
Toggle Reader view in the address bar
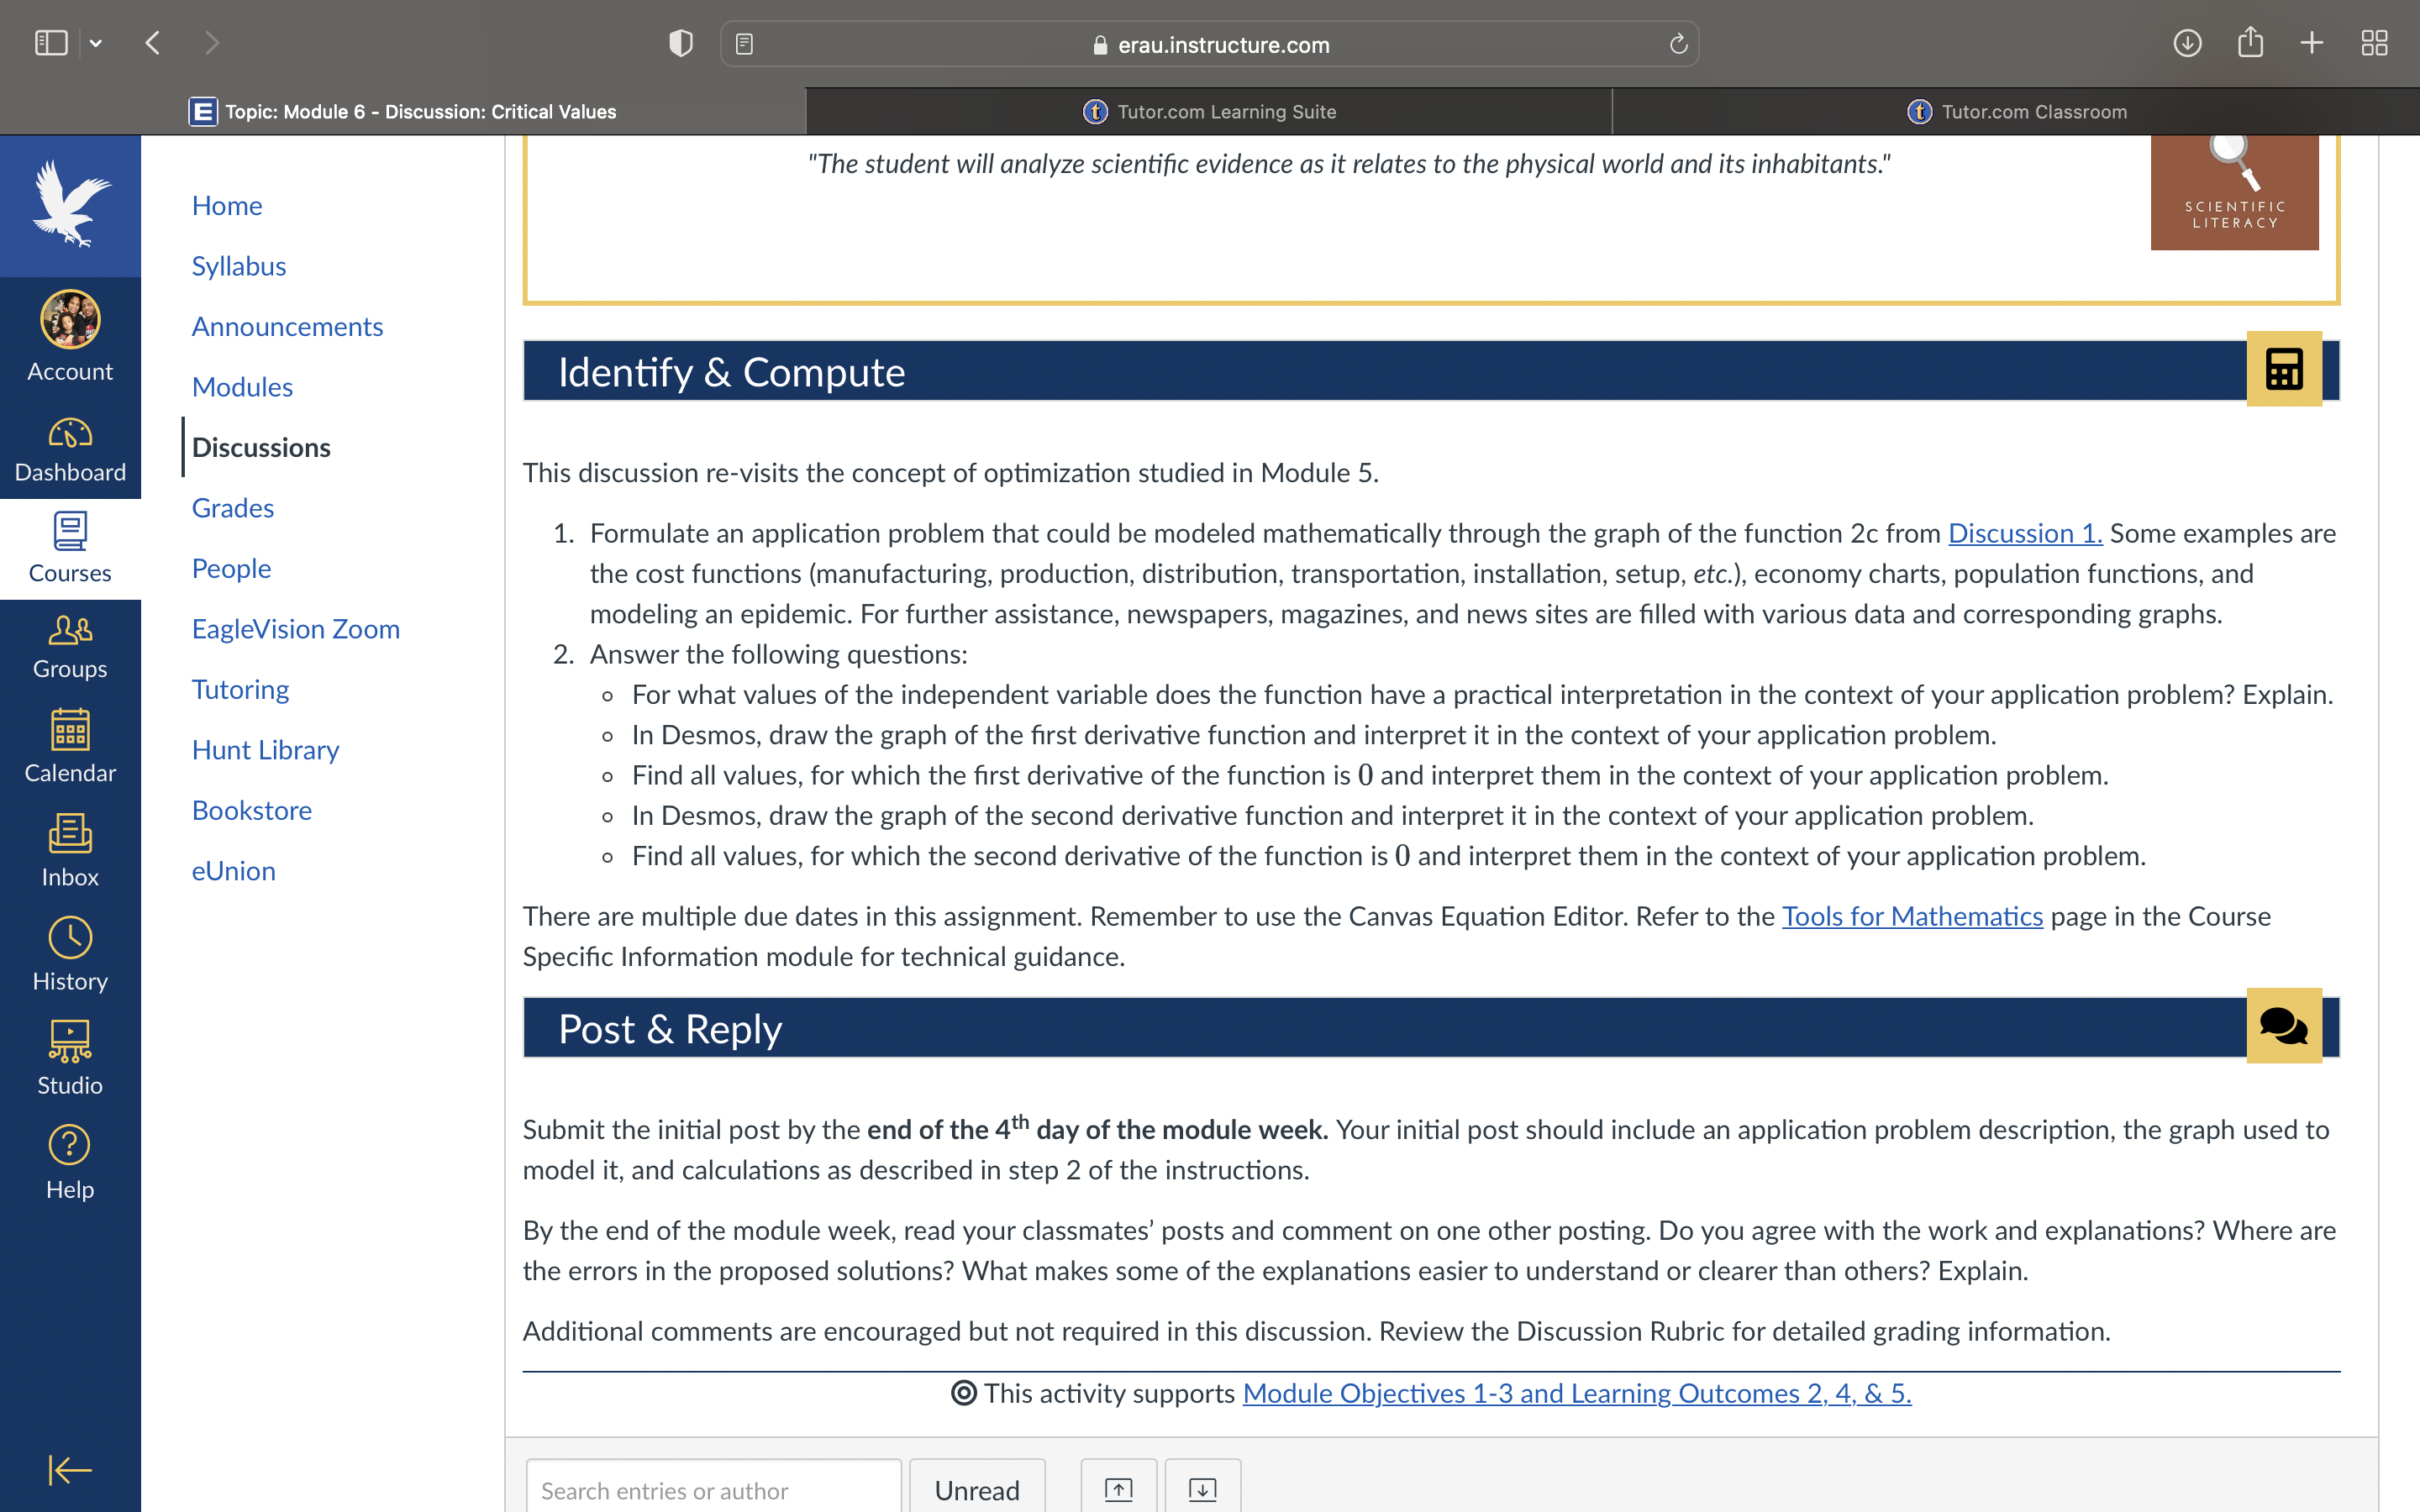(744, 43)
